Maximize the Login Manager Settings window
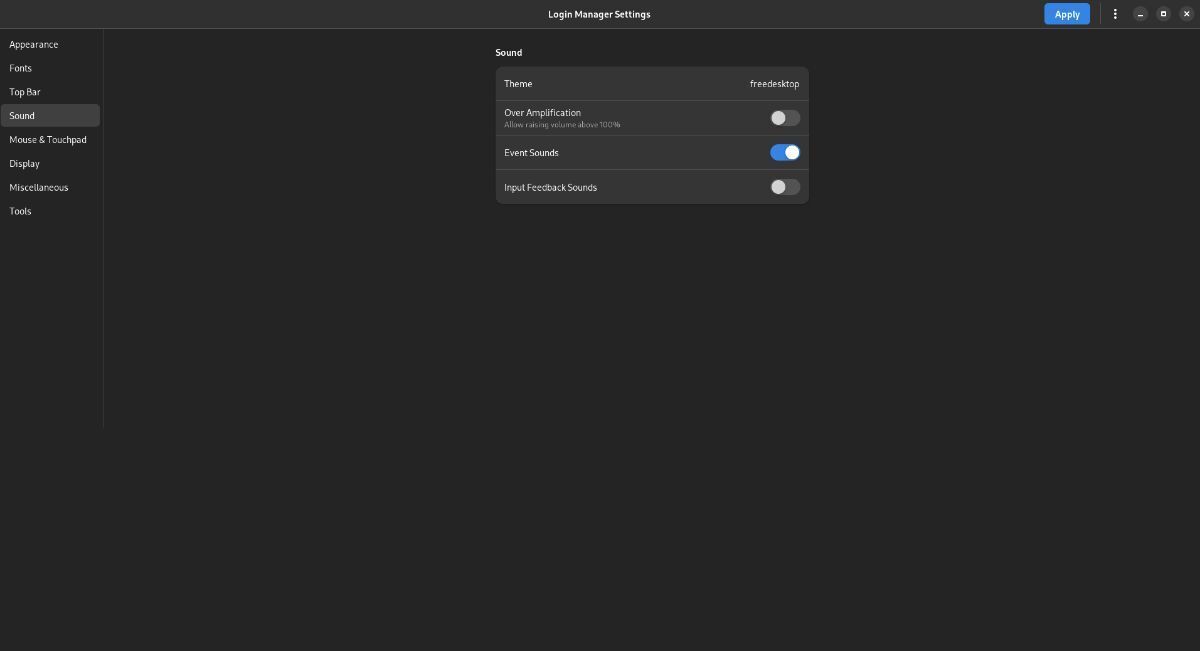 click(x=1163, y=14)
